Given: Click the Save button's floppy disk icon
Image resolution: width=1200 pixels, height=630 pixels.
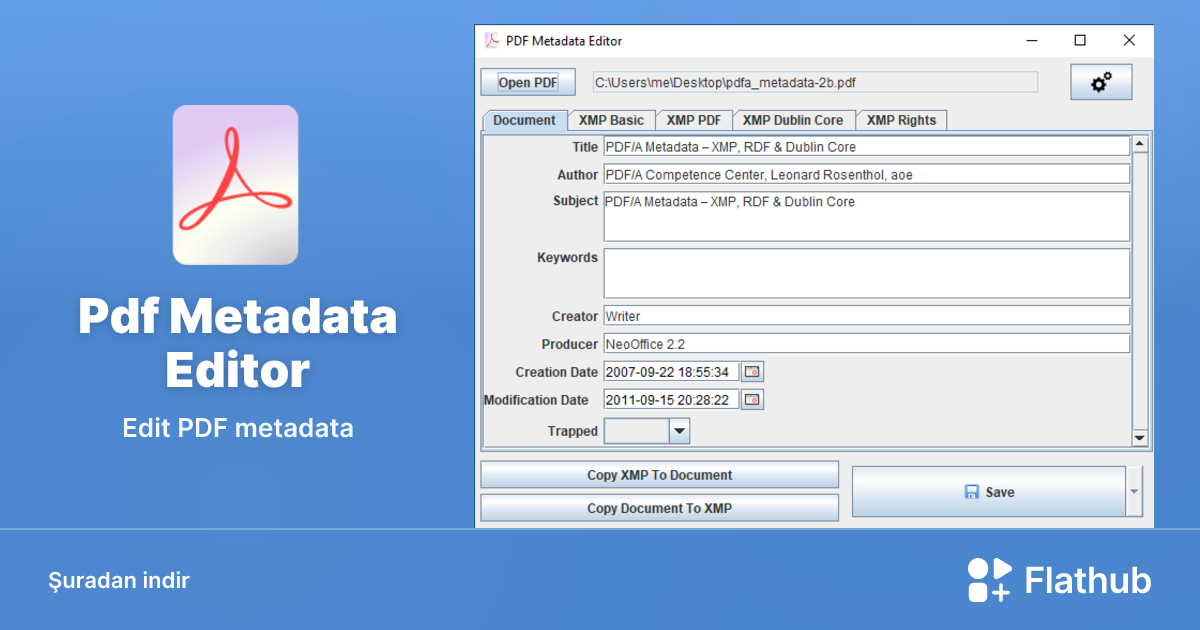Looking at the screenshot, I should (971, 491).
